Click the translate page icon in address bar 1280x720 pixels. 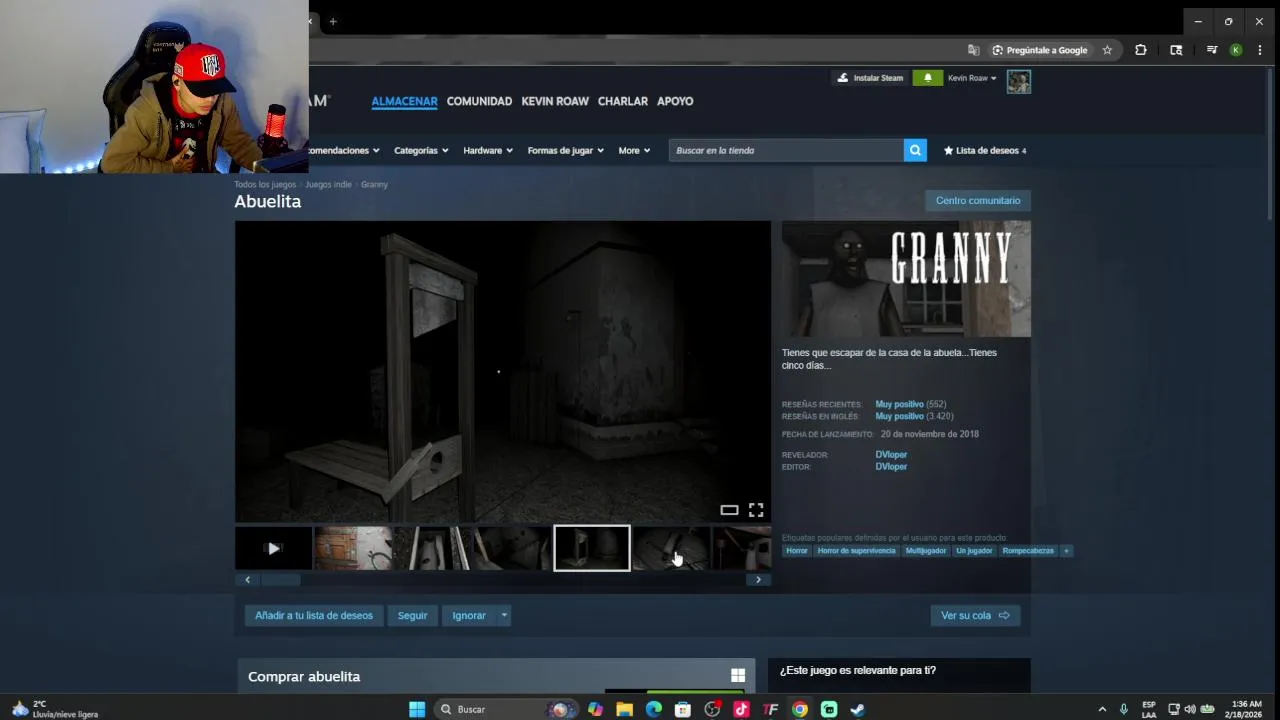coord(973,50)
